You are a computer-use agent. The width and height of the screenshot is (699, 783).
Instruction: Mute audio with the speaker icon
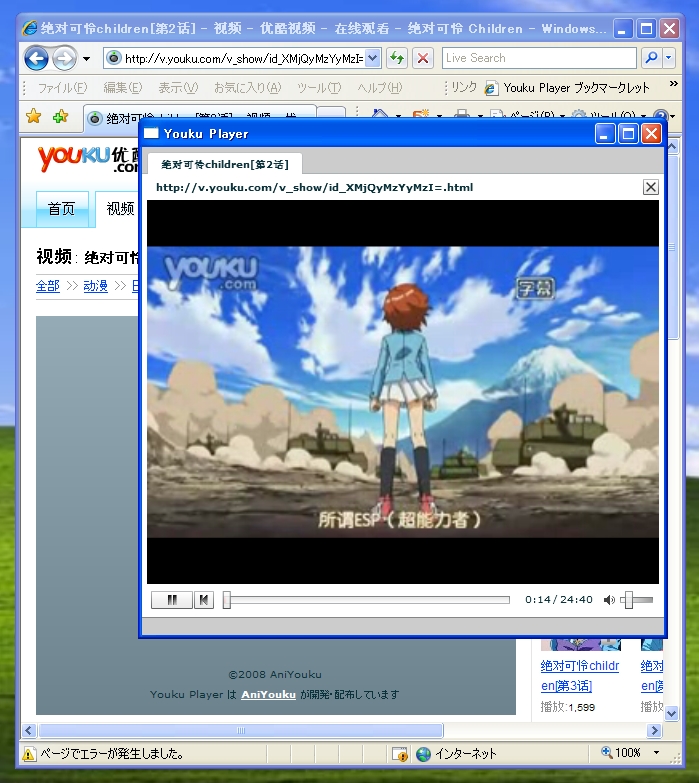(x=609, y=600)
